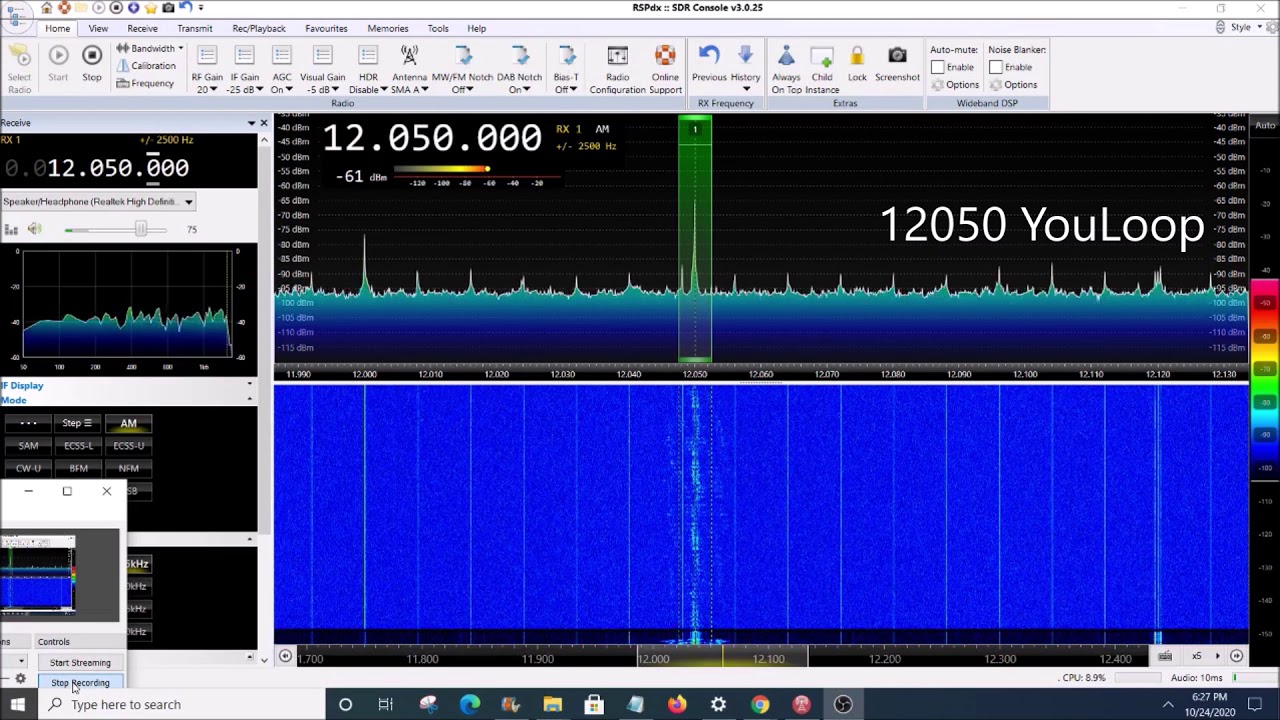Select ECSS-U mode
Screen dimensions: 1280x720
pos(129,446)
